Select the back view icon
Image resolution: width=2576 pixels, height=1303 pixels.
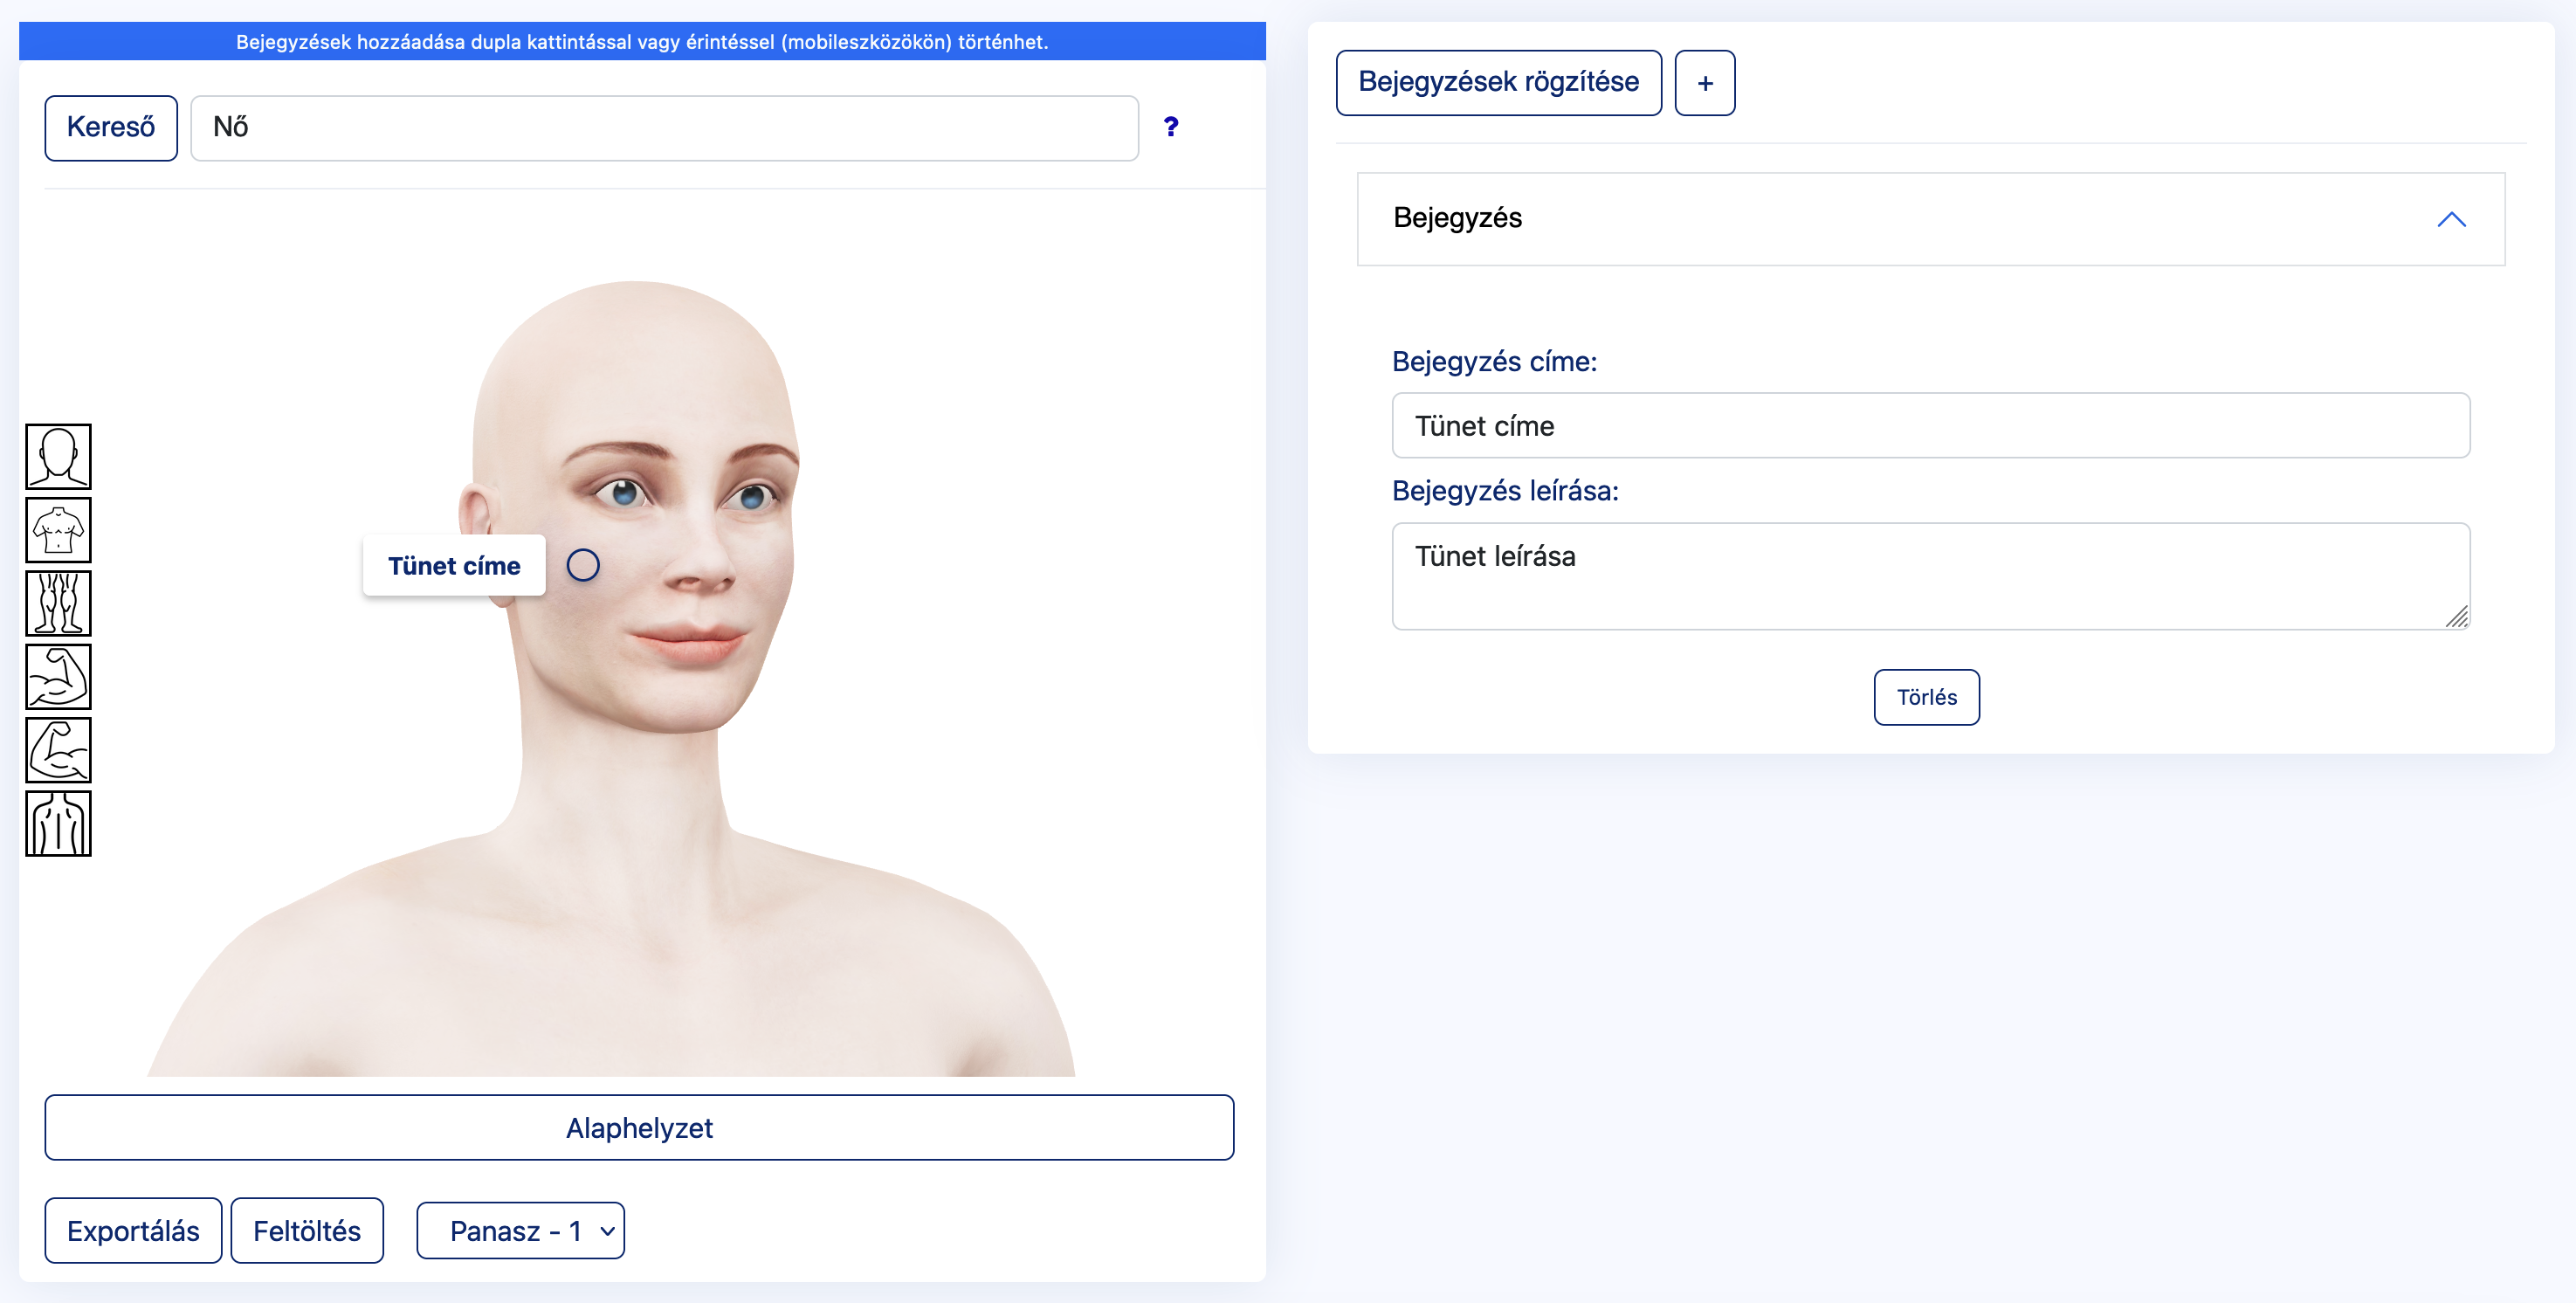click(58, 824)
